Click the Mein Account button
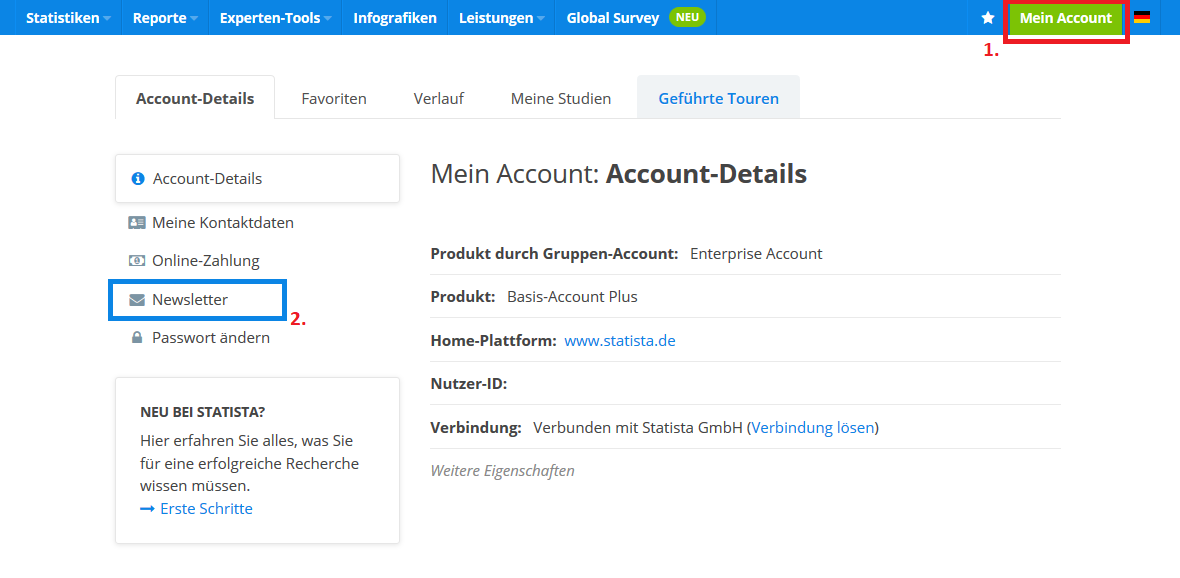The width and height of the screenshot is (1180, 578). (x=1065, y=18)
